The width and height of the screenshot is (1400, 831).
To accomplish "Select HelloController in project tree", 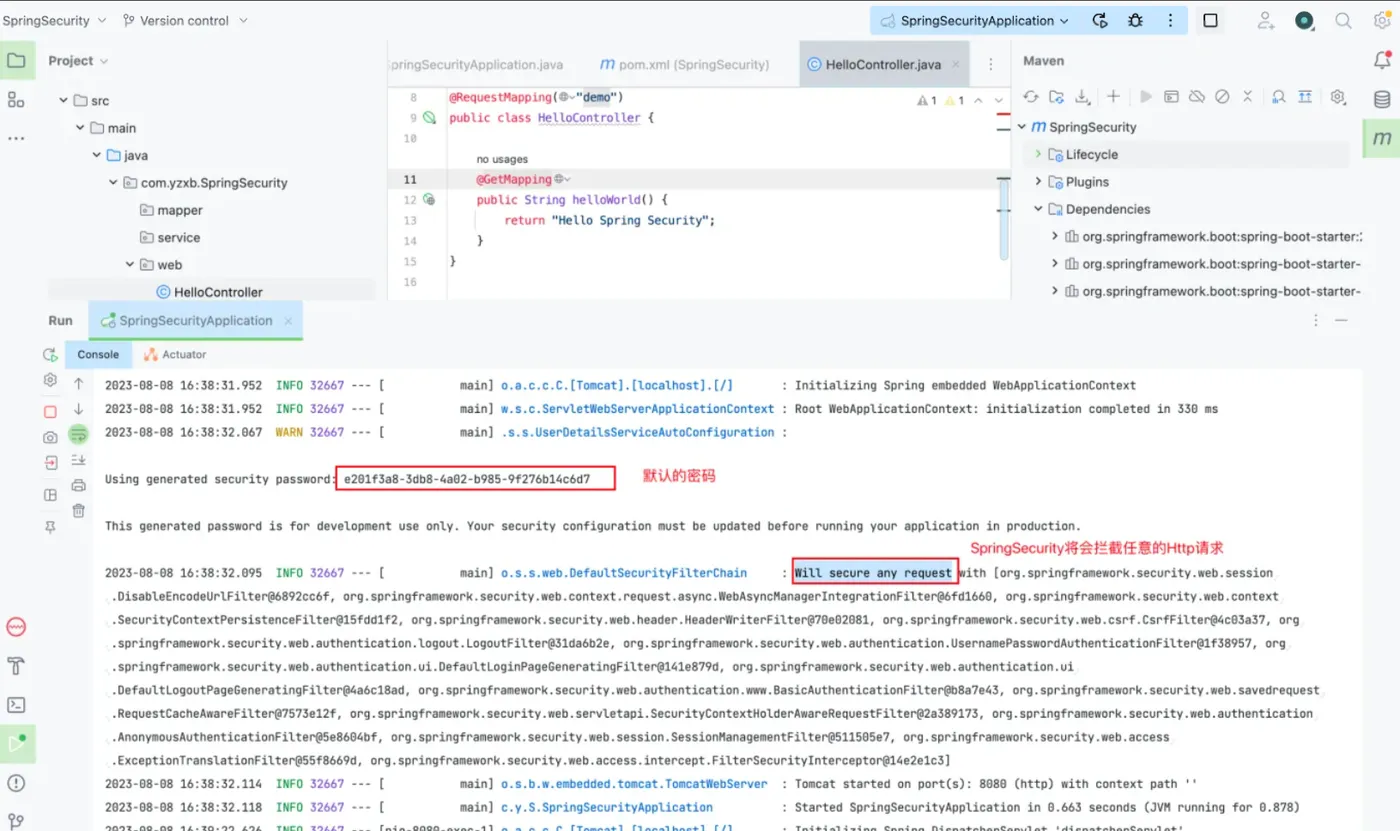I will click(209, 292).
